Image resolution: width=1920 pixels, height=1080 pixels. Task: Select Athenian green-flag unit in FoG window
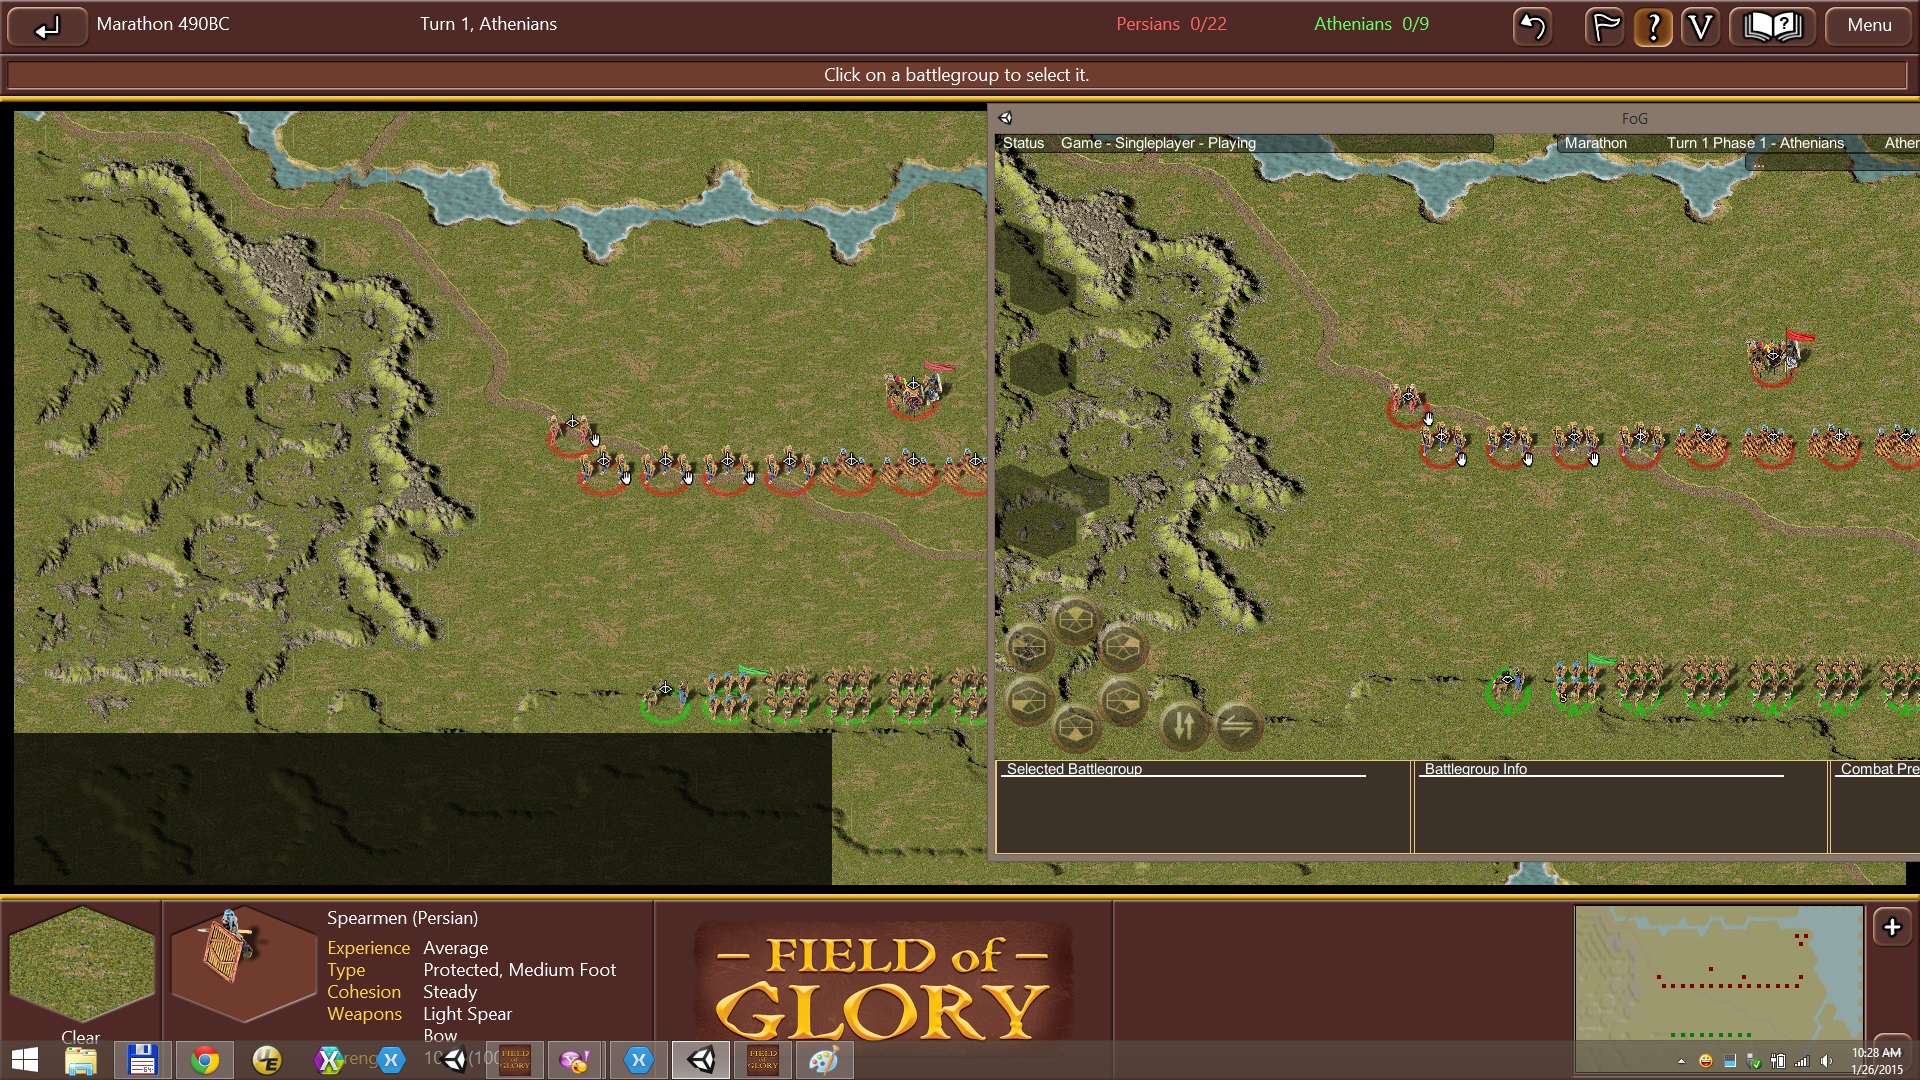click(1578, 685)
